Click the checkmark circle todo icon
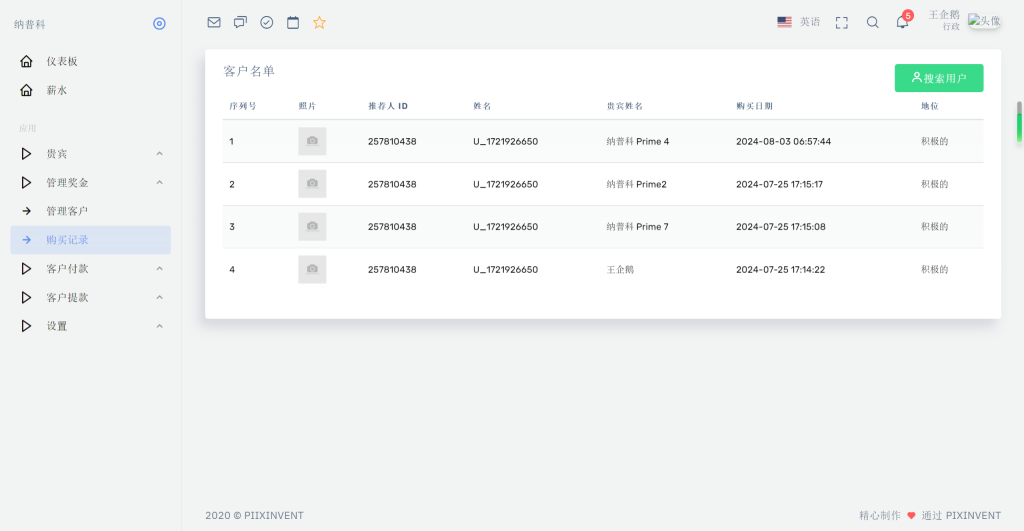The image size is (1024, 531). click(x=267, y=22)
